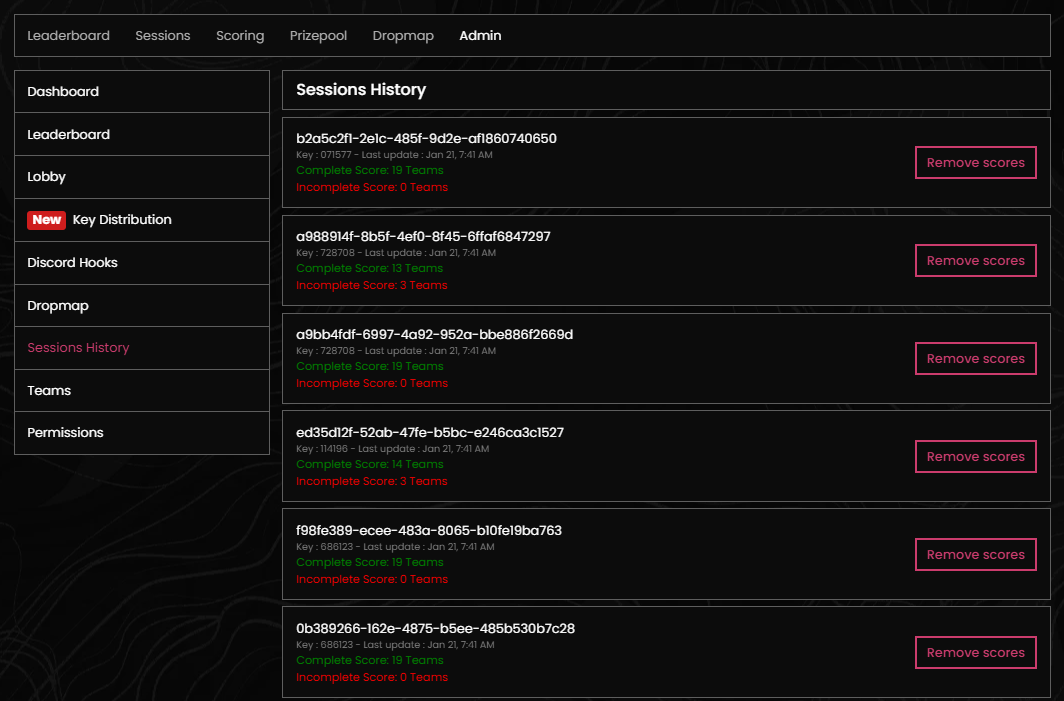
Task: Open Leaderboard in the top navigation bar
Action: [68, 36]
